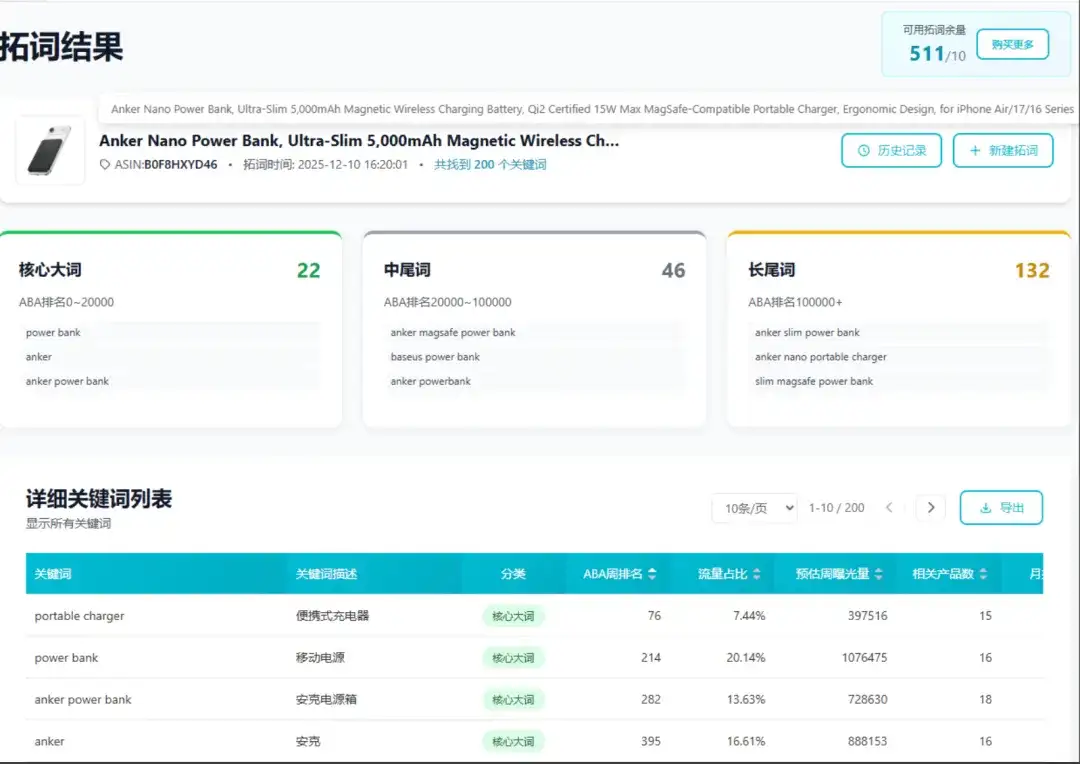Click 'anker power bank' keyword in table
This screenshot has height=764, width=1080.
click(x=83, y=700)
